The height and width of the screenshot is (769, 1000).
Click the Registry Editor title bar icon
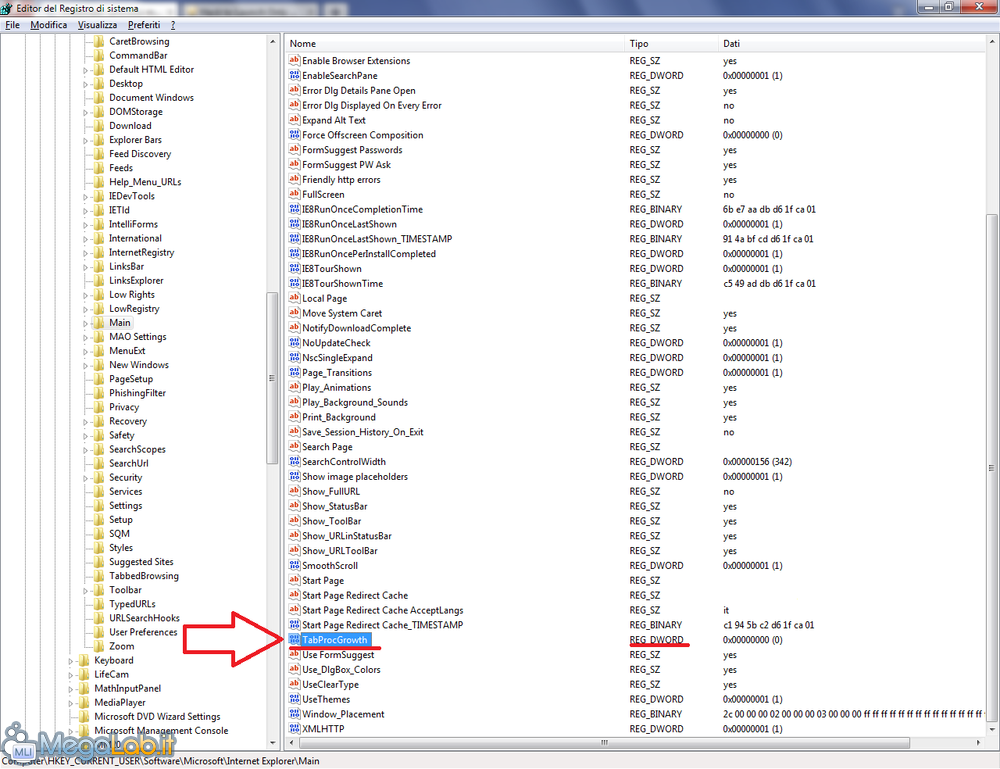click(x=6, y=8)
